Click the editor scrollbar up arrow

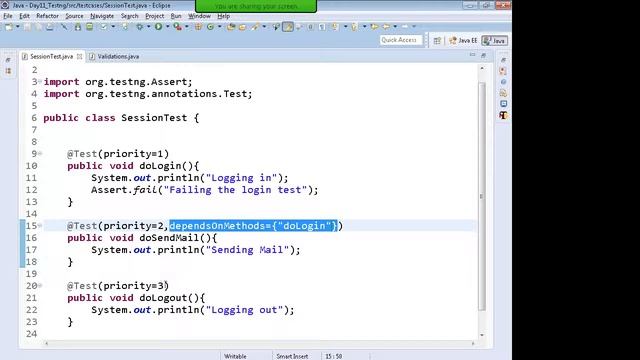click(482, 68)
